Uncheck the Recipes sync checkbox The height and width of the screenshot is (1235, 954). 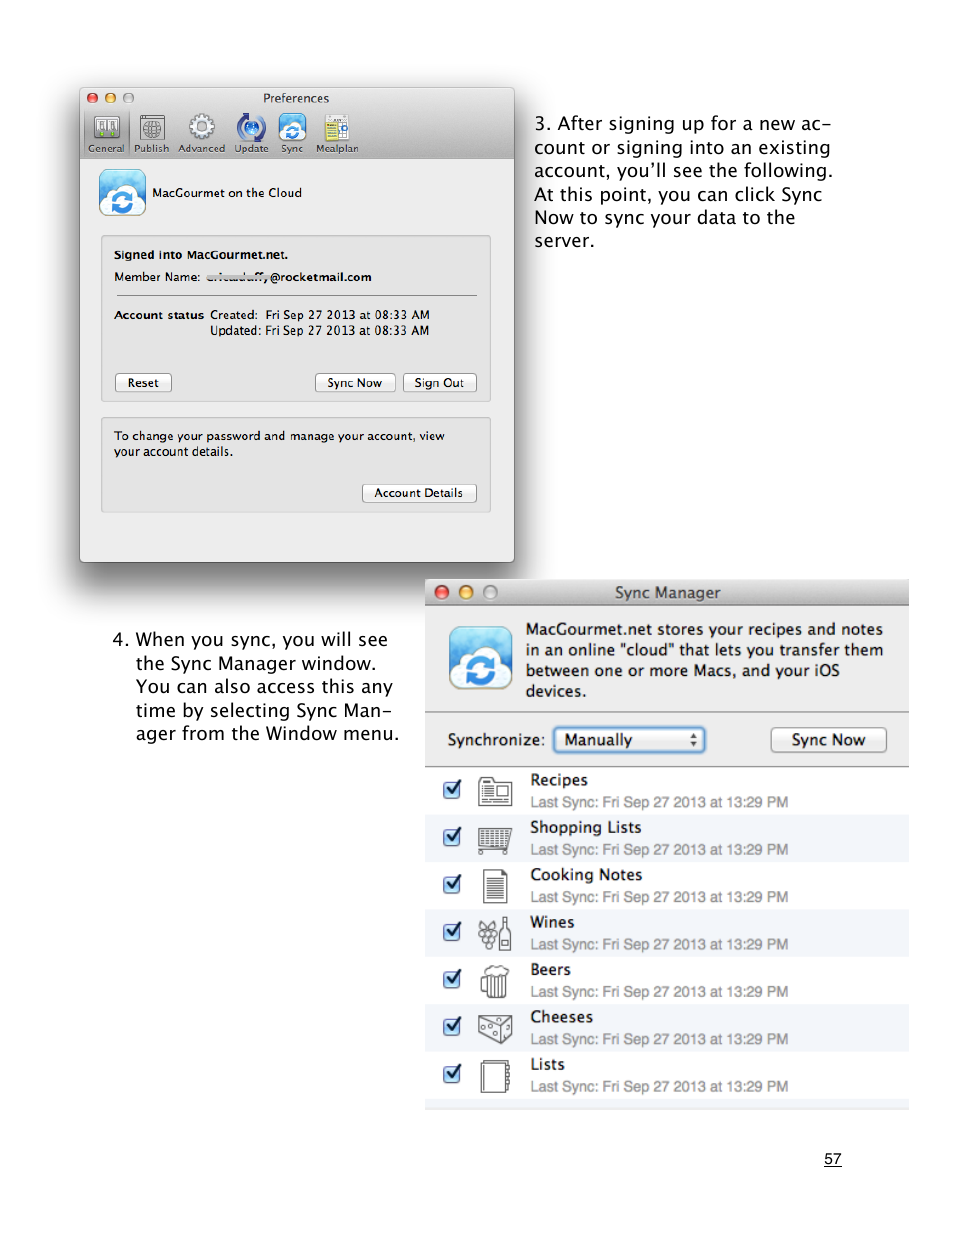coord(452,790)
